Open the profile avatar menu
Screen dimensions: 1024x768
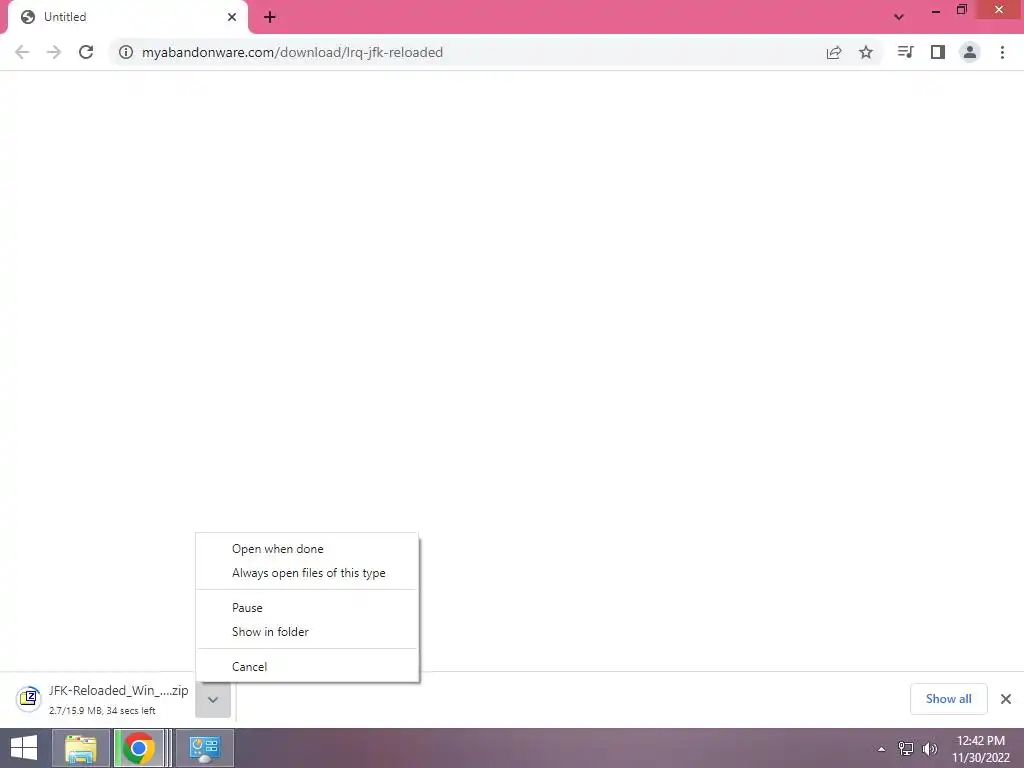[x=970, y=52]
